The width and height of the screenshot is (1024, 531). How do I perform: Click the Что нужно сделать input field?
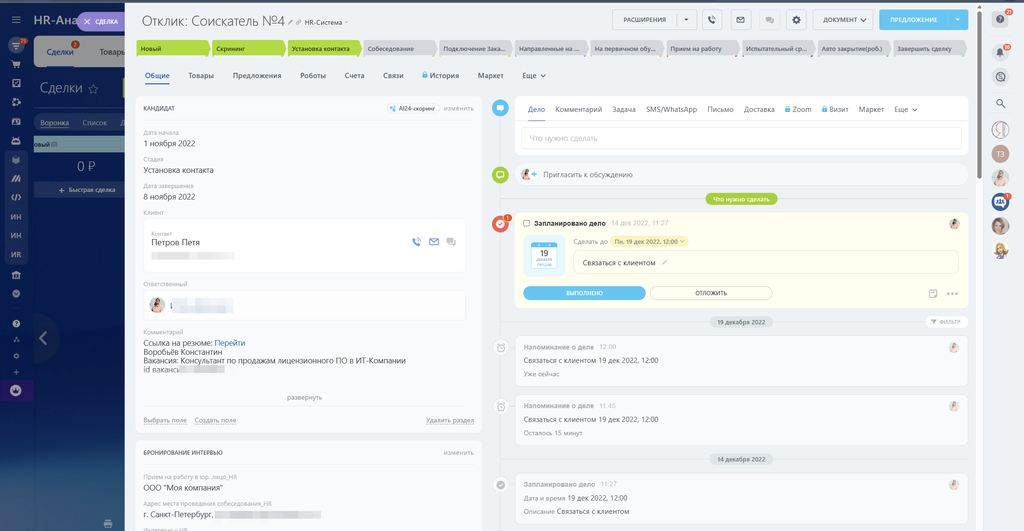point(740,138)
